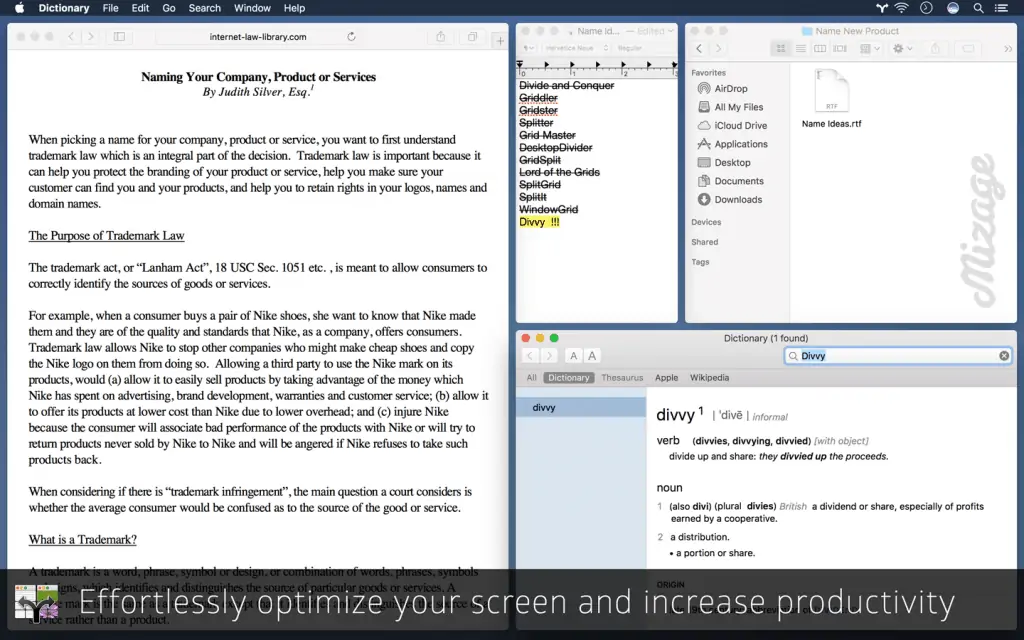Select the divvy entry in results list

581,408
